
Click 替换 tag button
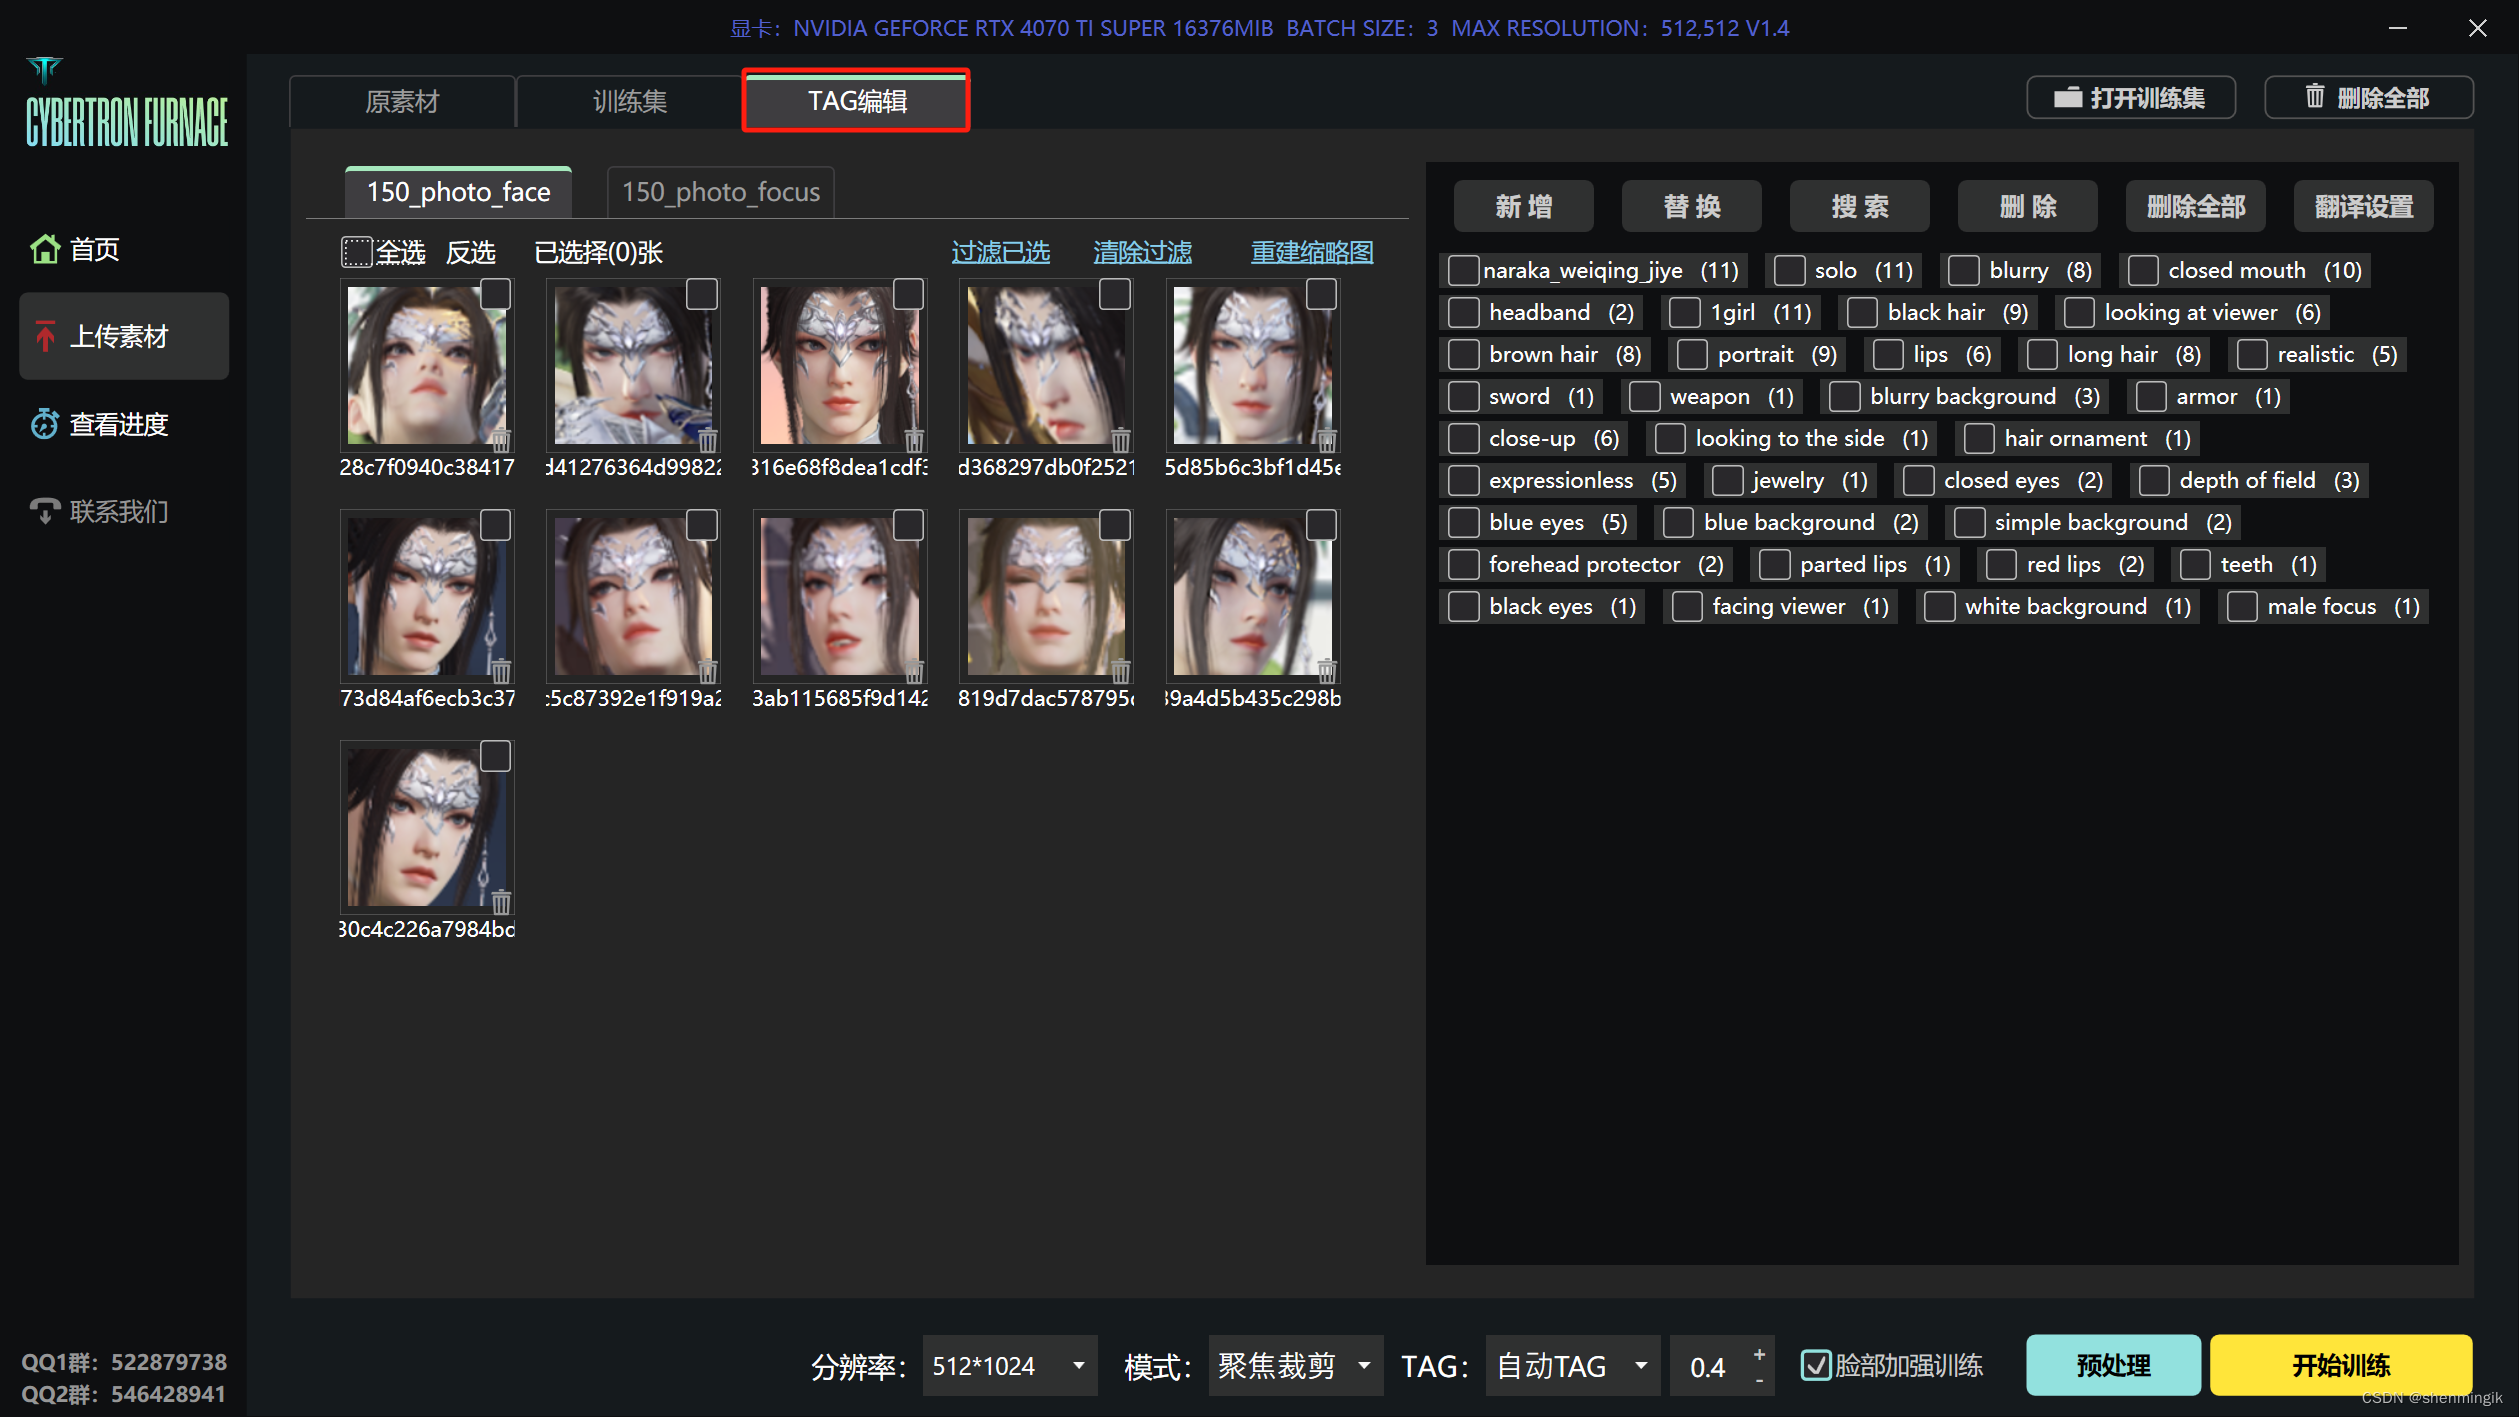[1691, 206]
